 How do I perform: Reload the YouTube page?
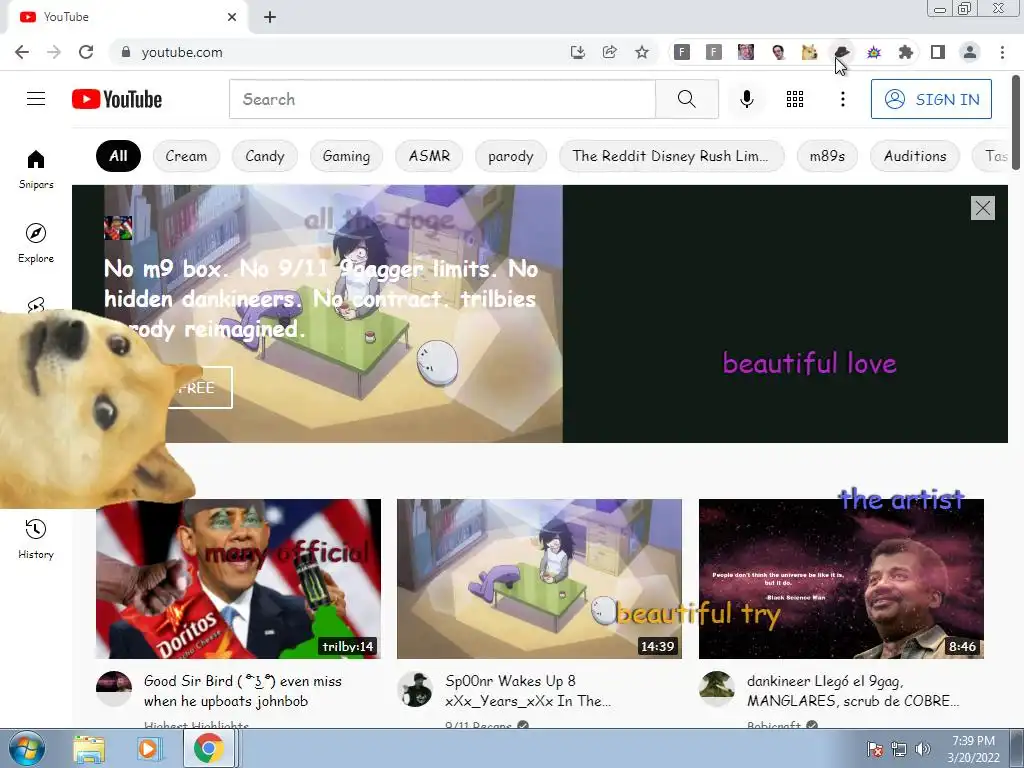coord(86,52)
